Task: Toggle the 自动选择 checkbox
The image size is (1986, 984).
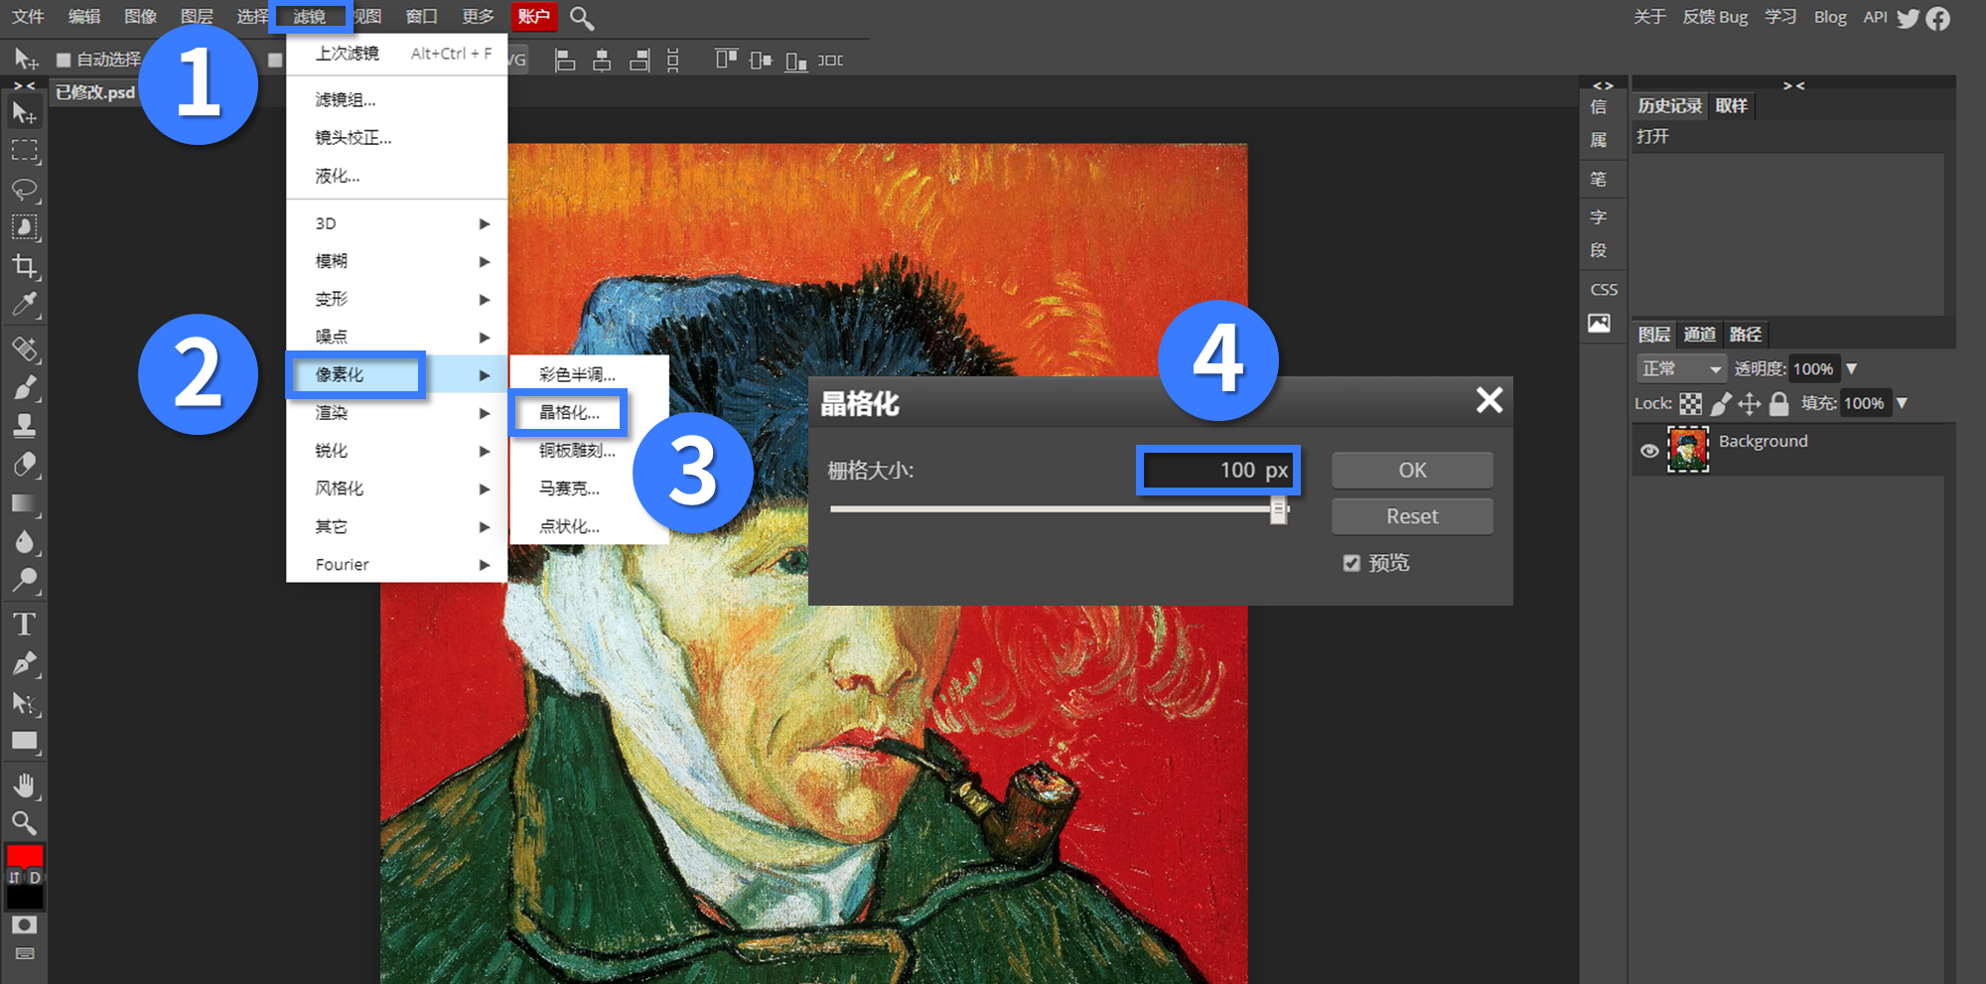Action: click(x=63, y=60)
